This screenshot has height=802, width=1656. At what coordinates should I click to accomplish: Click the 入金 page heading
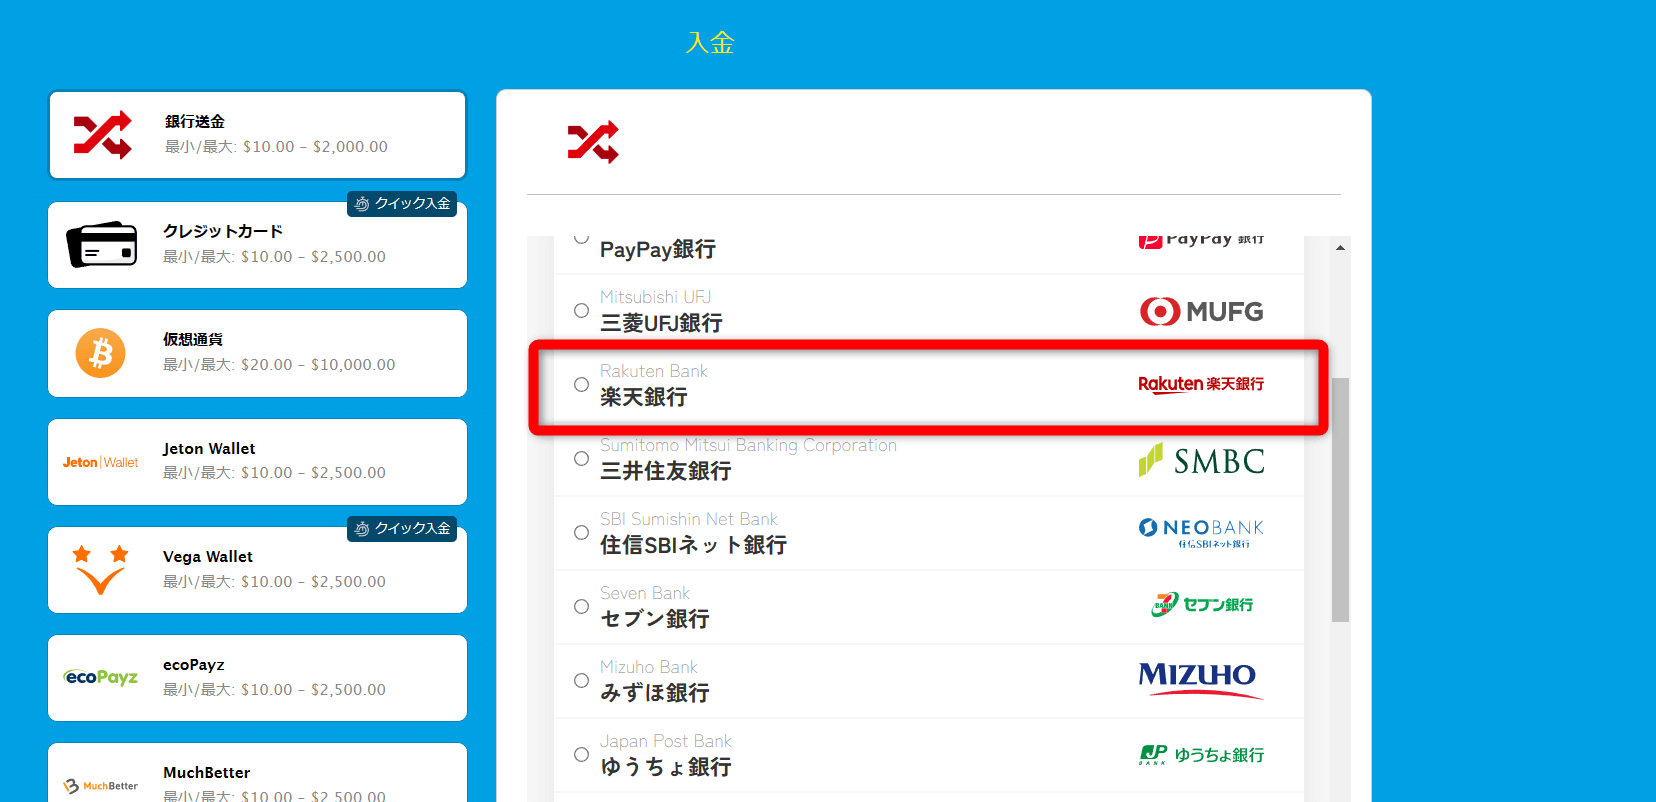[710, 43]
